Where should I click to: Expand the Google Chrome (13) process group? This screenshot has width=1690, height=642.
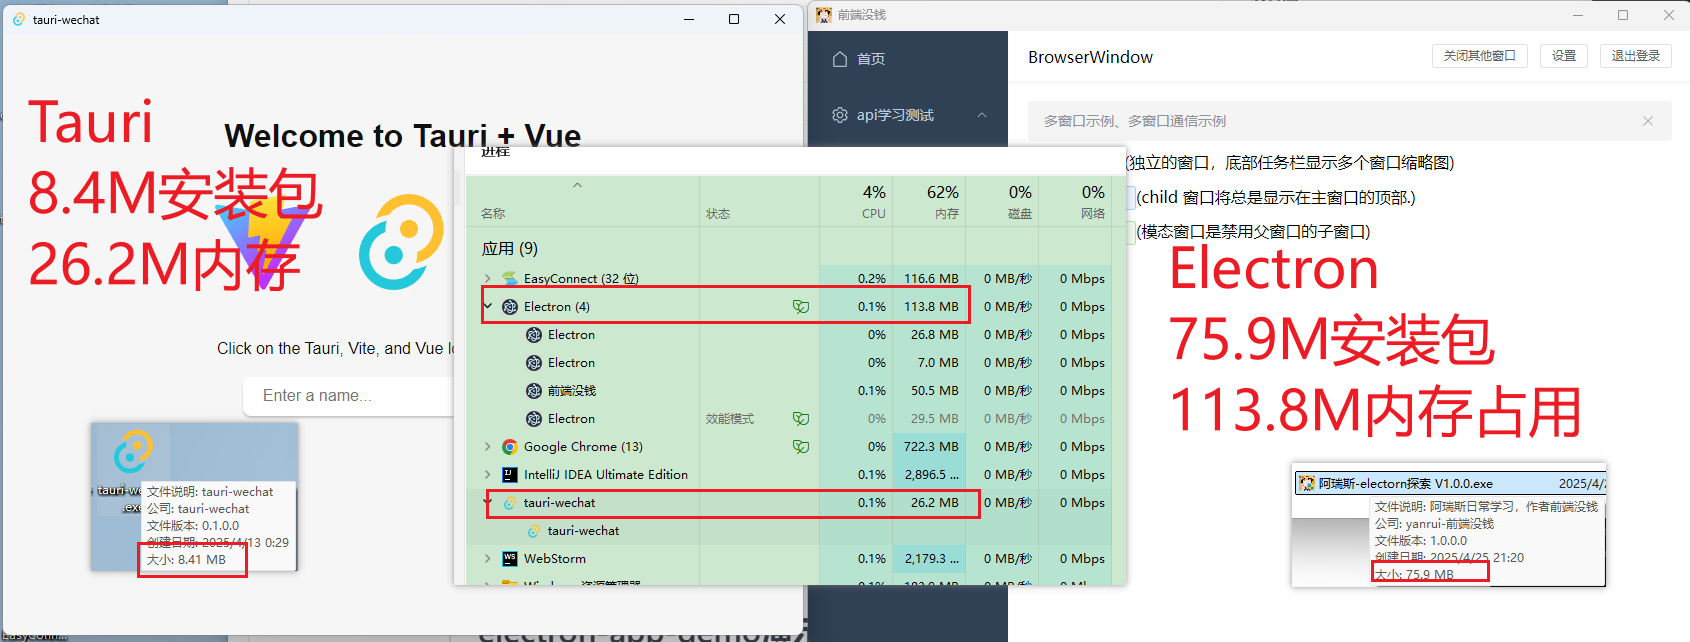click(487, 447)
